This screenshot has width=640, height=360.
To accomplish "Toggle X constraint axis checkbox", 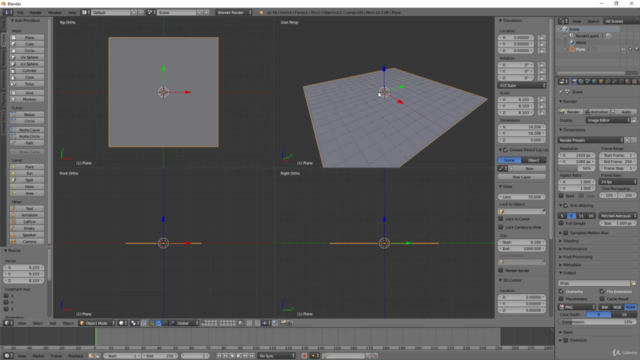I will pos(6,296).
